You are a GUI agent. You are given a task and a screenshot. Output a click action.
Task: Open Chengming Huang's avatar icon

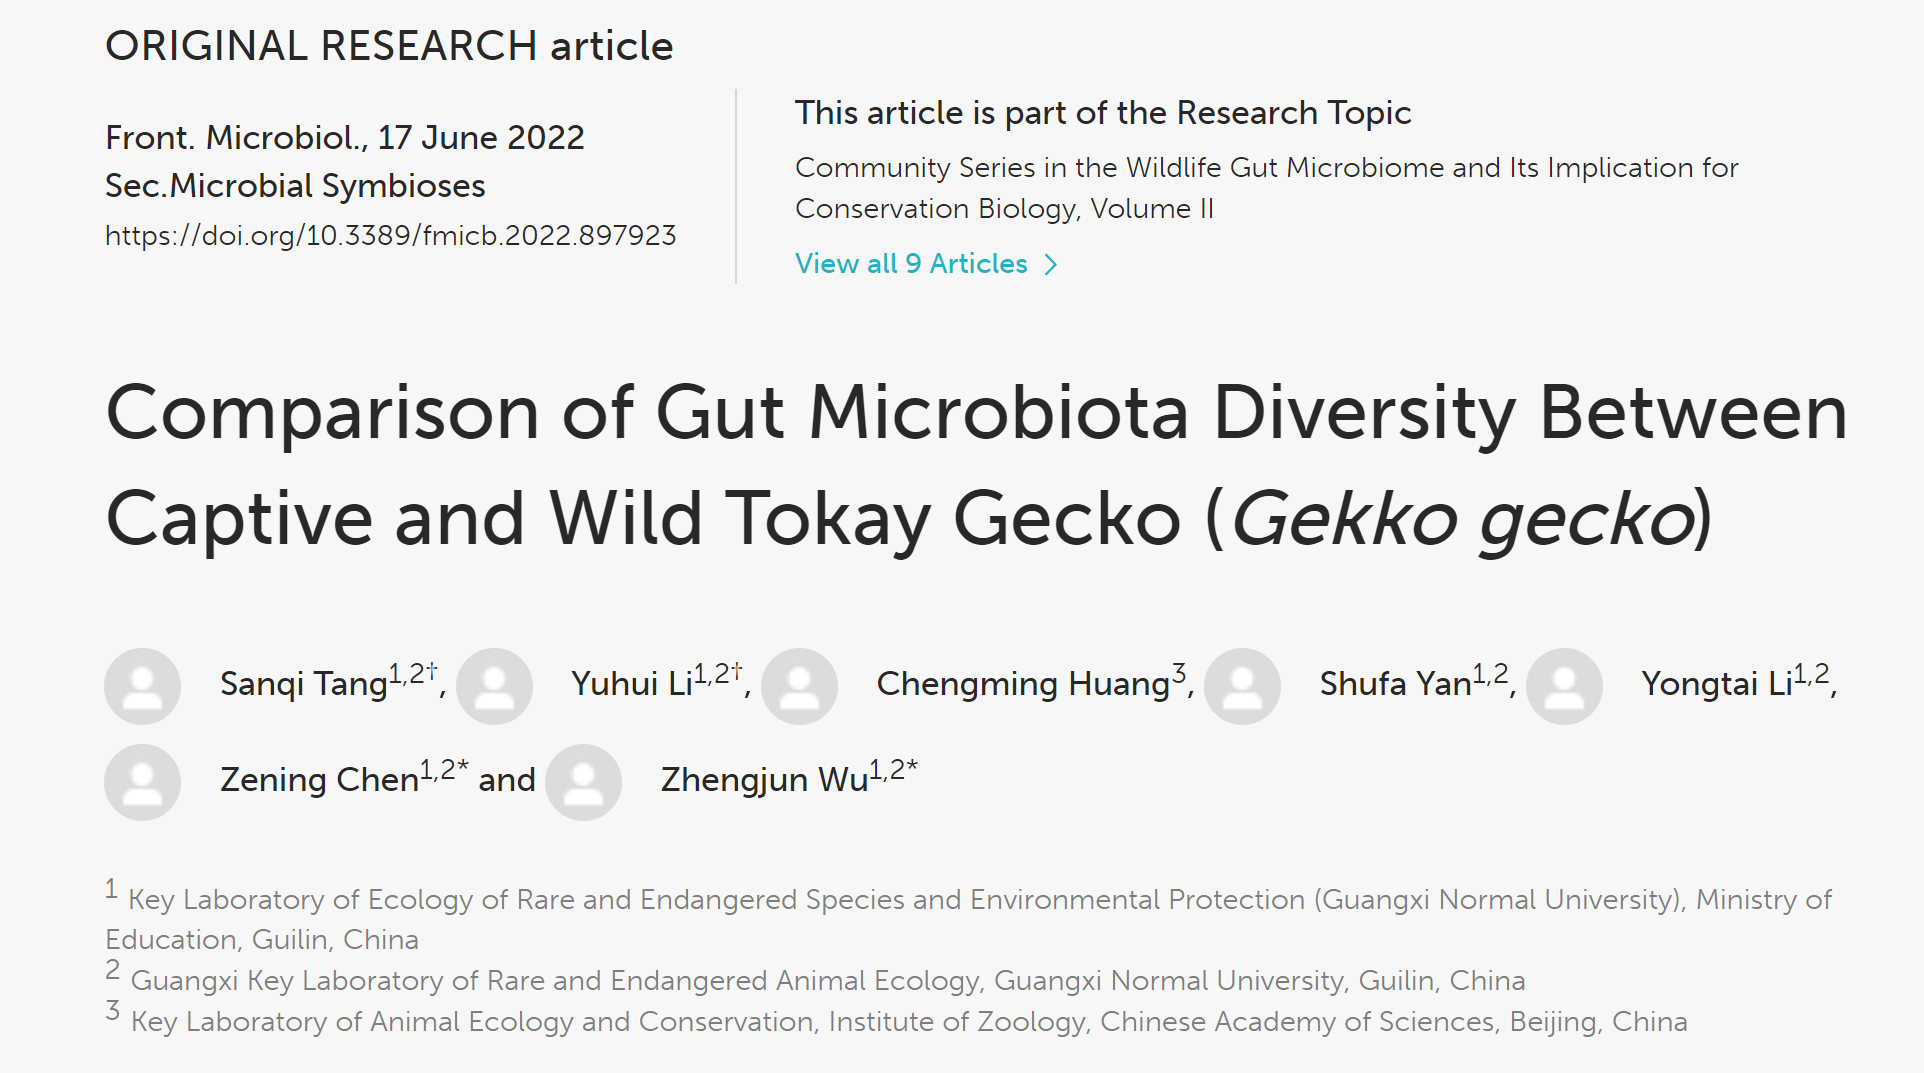(x=799, y=686)
